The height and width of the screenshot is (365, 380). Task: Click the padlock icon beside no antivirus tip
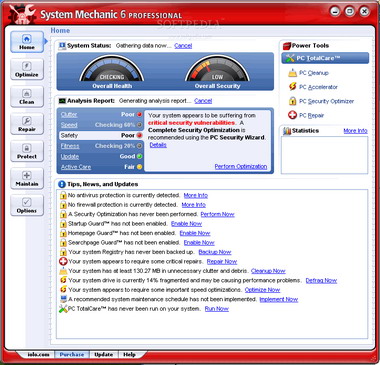(x=63, y=195)
